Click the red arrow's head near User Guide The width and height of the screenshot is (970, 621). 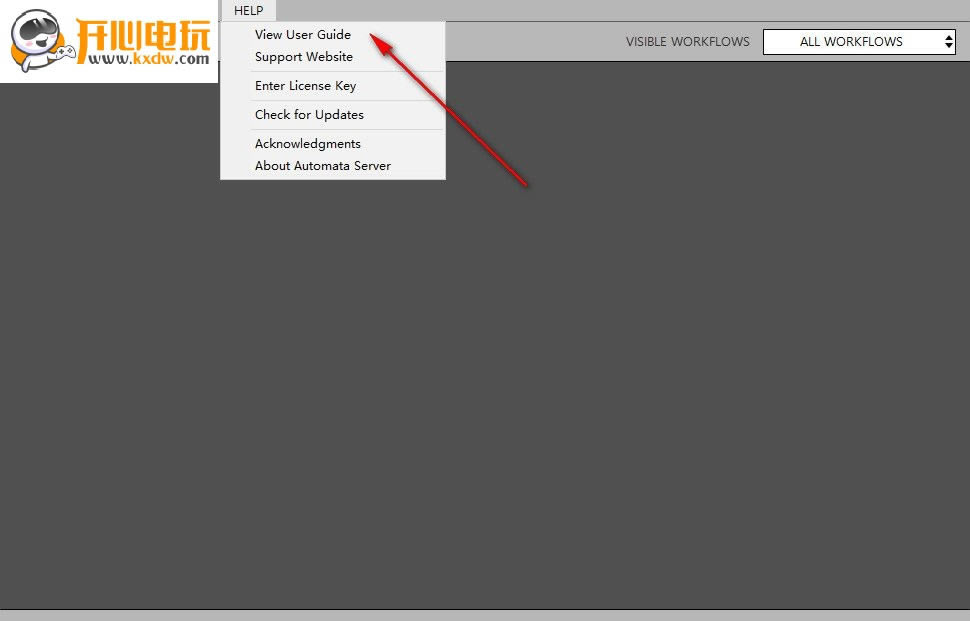coord(376,37)
